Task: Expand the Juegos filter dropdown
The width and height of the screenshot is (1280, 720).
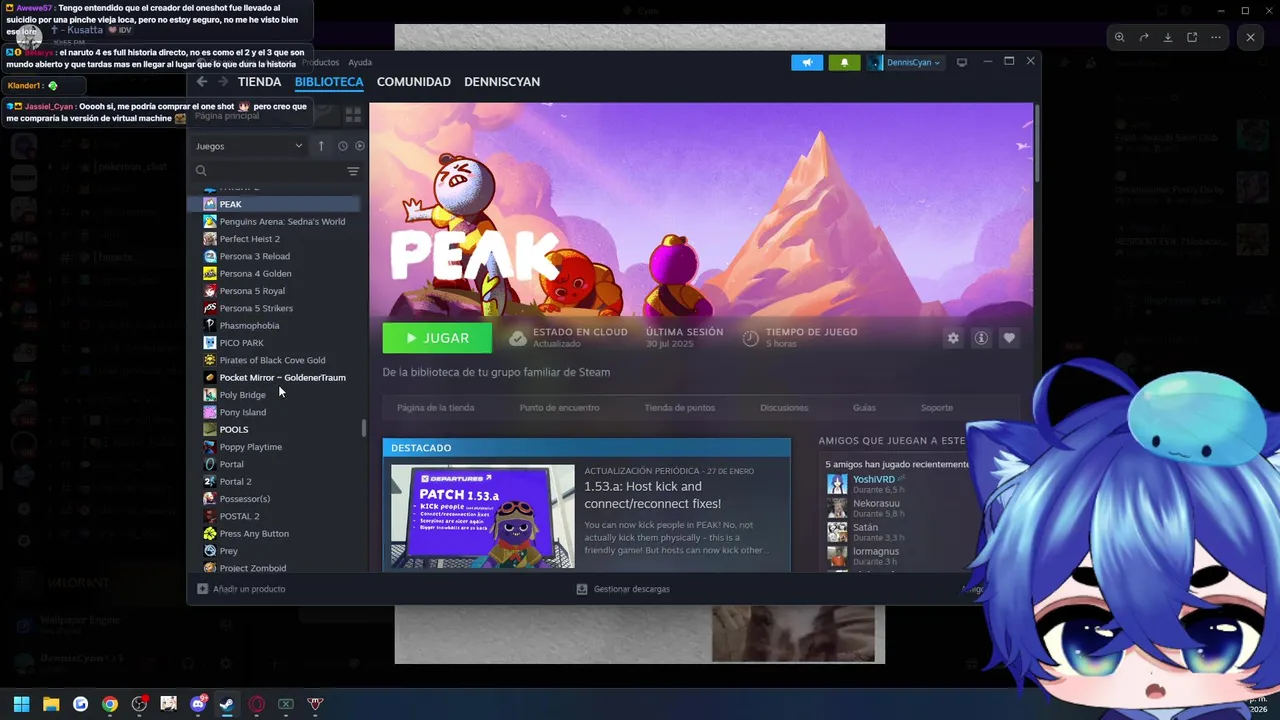Action: click(249, 146)
